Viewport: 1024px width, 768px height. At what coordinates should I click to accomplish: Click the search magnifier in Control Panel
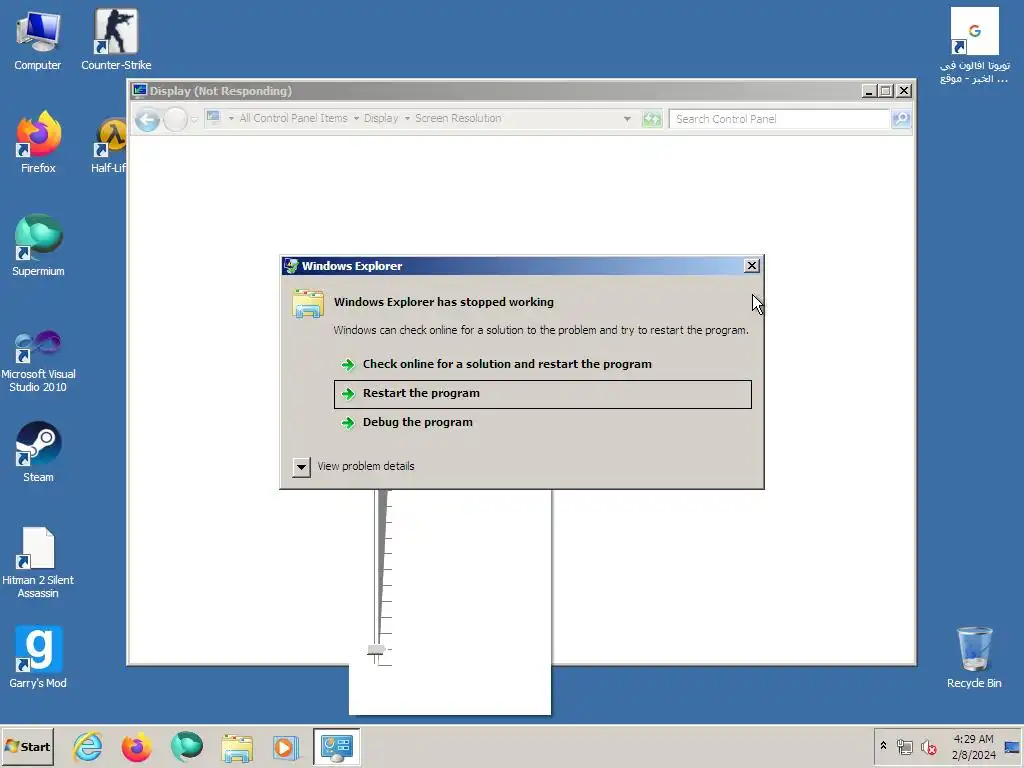coord(901,119)
